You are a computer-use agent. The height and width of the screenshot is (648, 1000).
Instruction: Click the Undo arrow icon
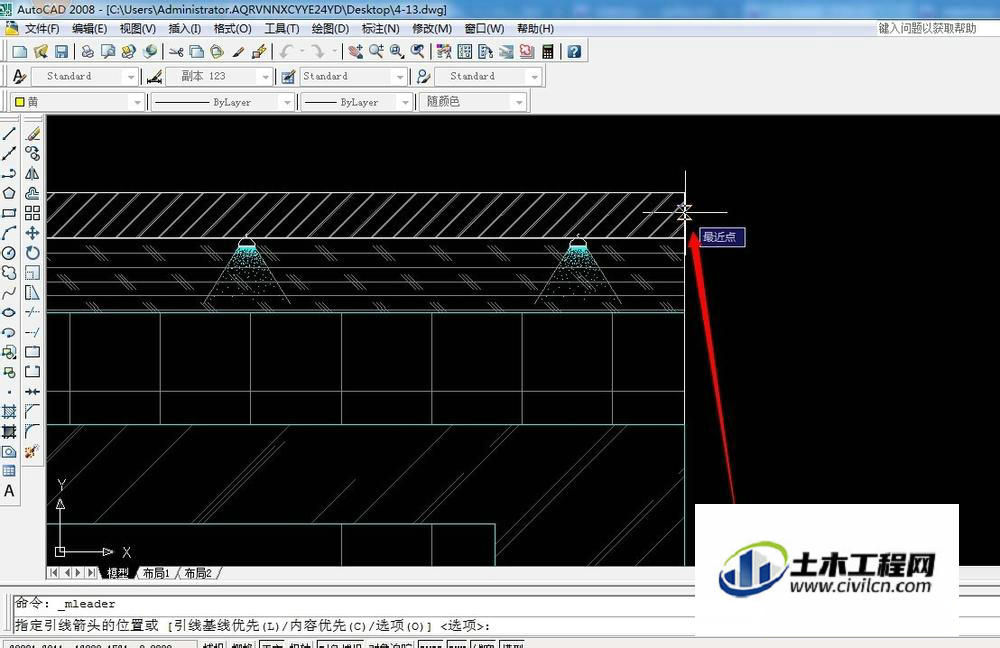(286, 52)
